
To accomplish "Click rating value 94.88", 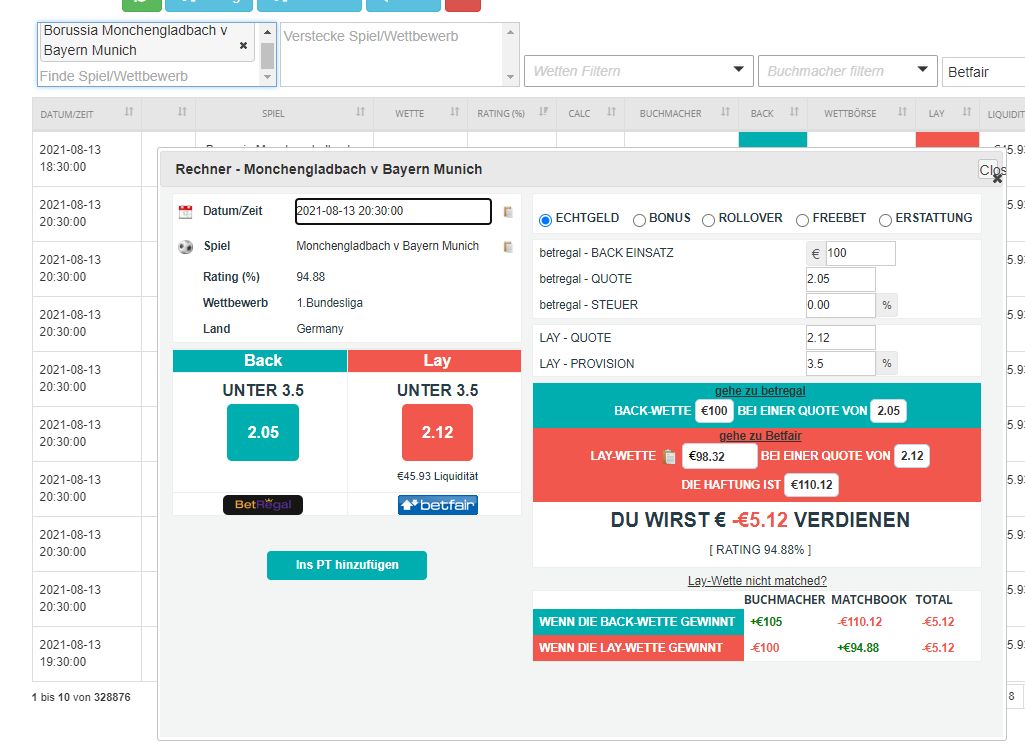I will point(311,277).
